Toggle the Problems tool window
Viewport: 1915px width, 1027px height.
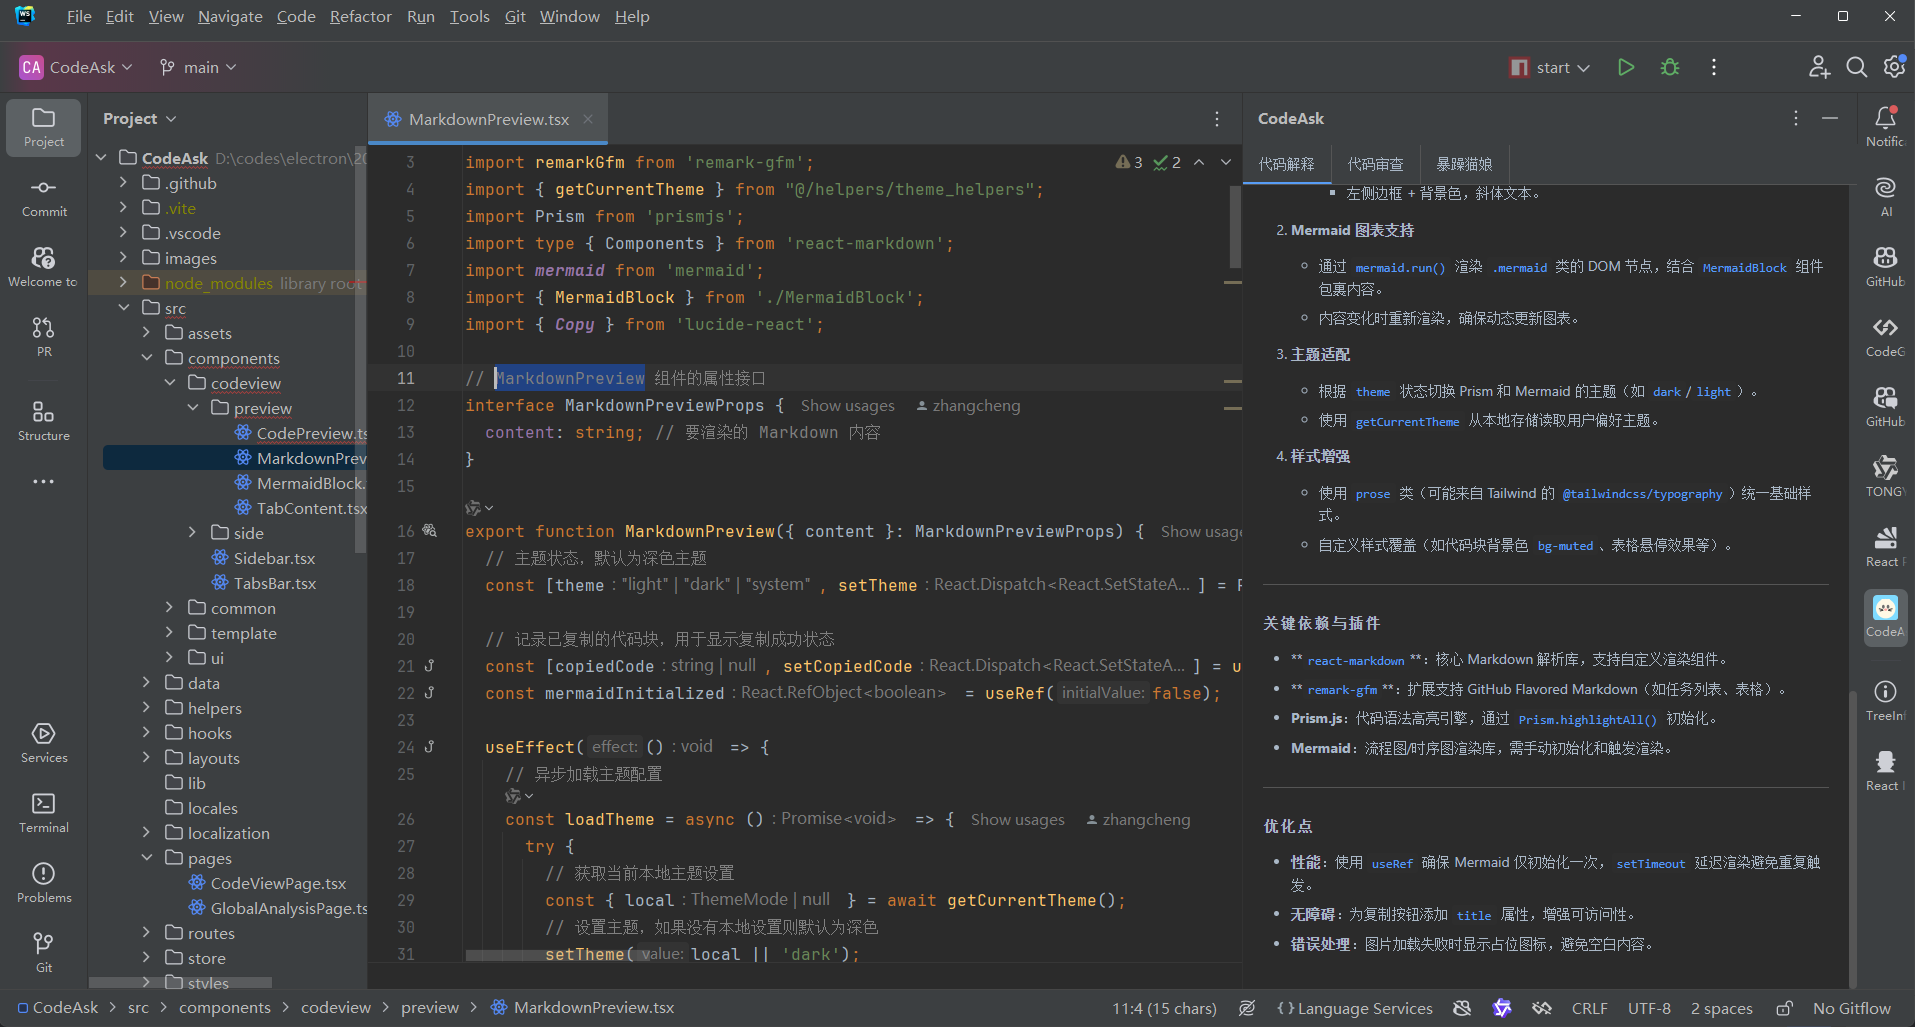click(43, 880)
